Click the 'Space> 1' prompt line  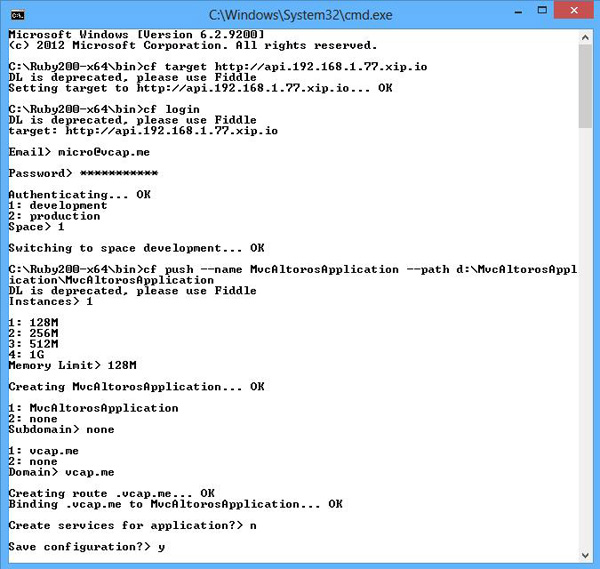(36, 227)
